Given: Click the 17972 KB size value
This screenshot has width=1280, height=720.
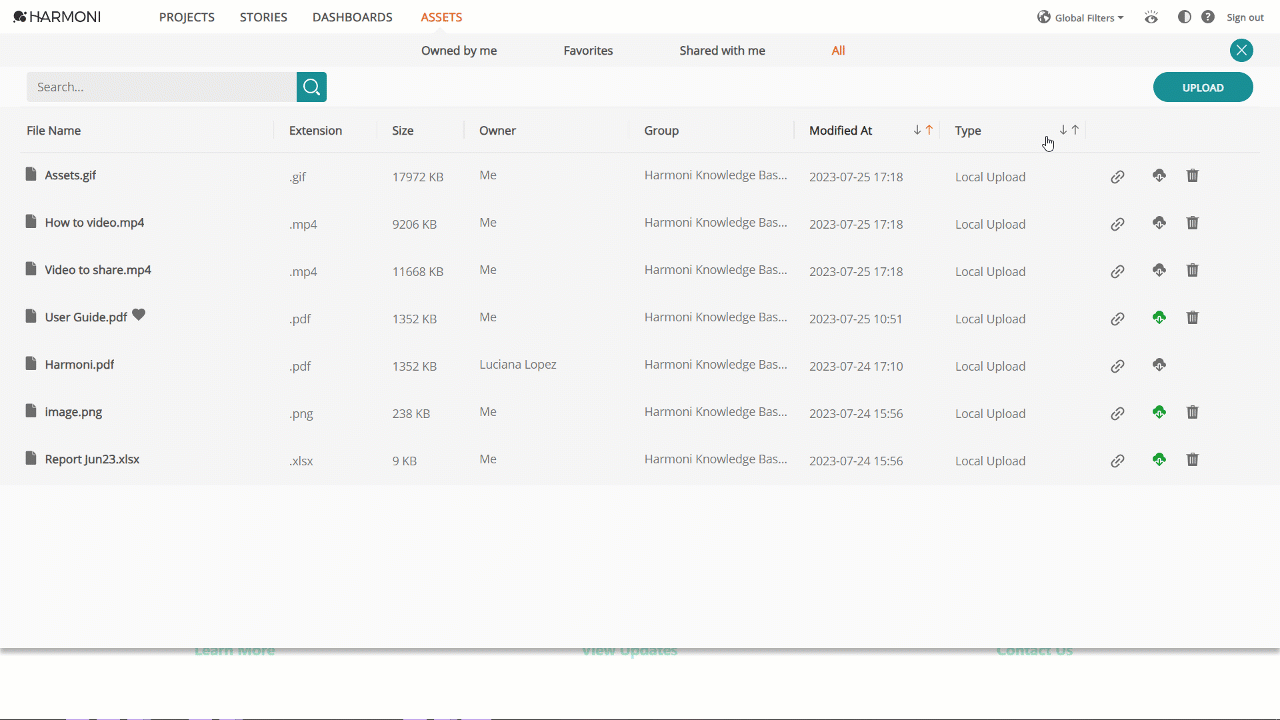Looking at the screenshot, I should [x=418, y=177].
